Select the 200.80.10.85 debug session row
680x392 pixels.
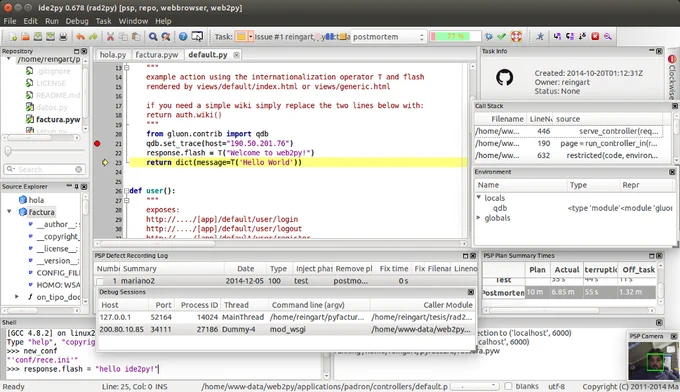286,330
